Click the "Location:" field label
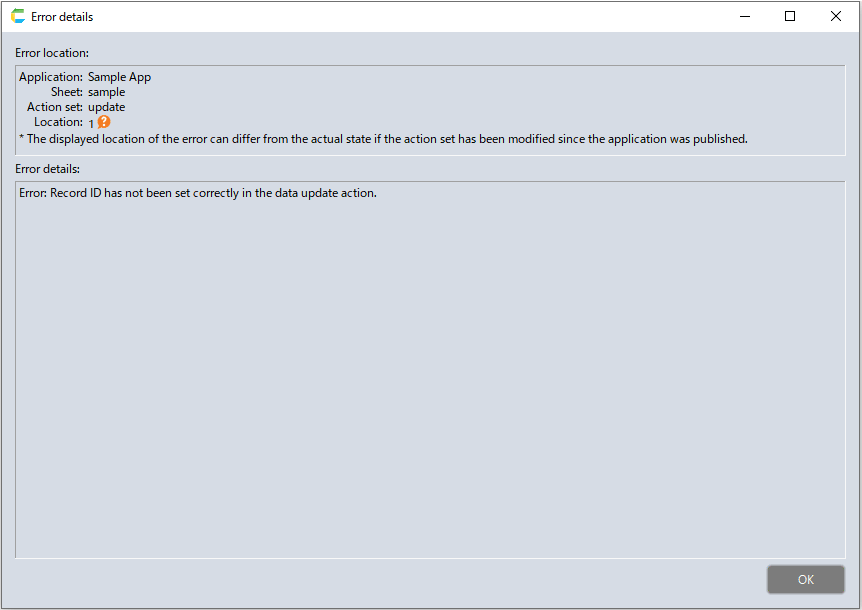Screen dimensions: 862x610 [x=58, y=122]
